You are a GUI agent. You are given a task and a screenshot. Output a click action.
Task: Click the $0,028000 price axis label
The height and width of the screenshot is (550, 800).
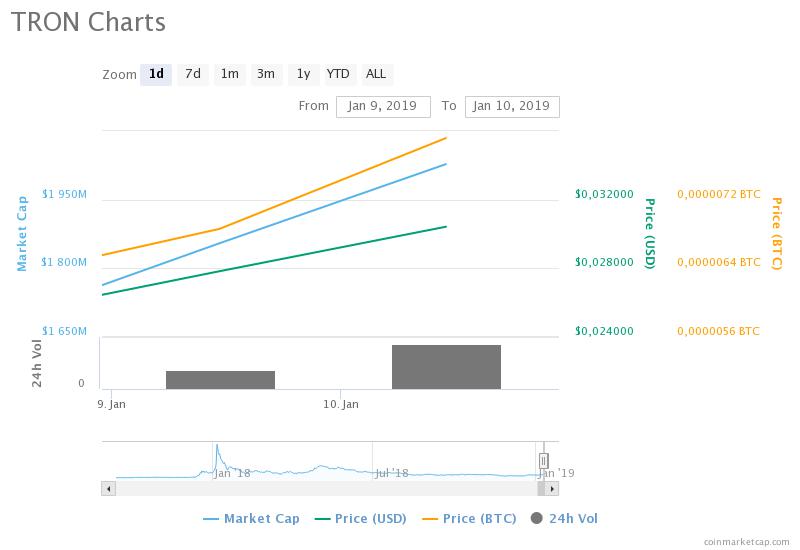pos(604,262)
